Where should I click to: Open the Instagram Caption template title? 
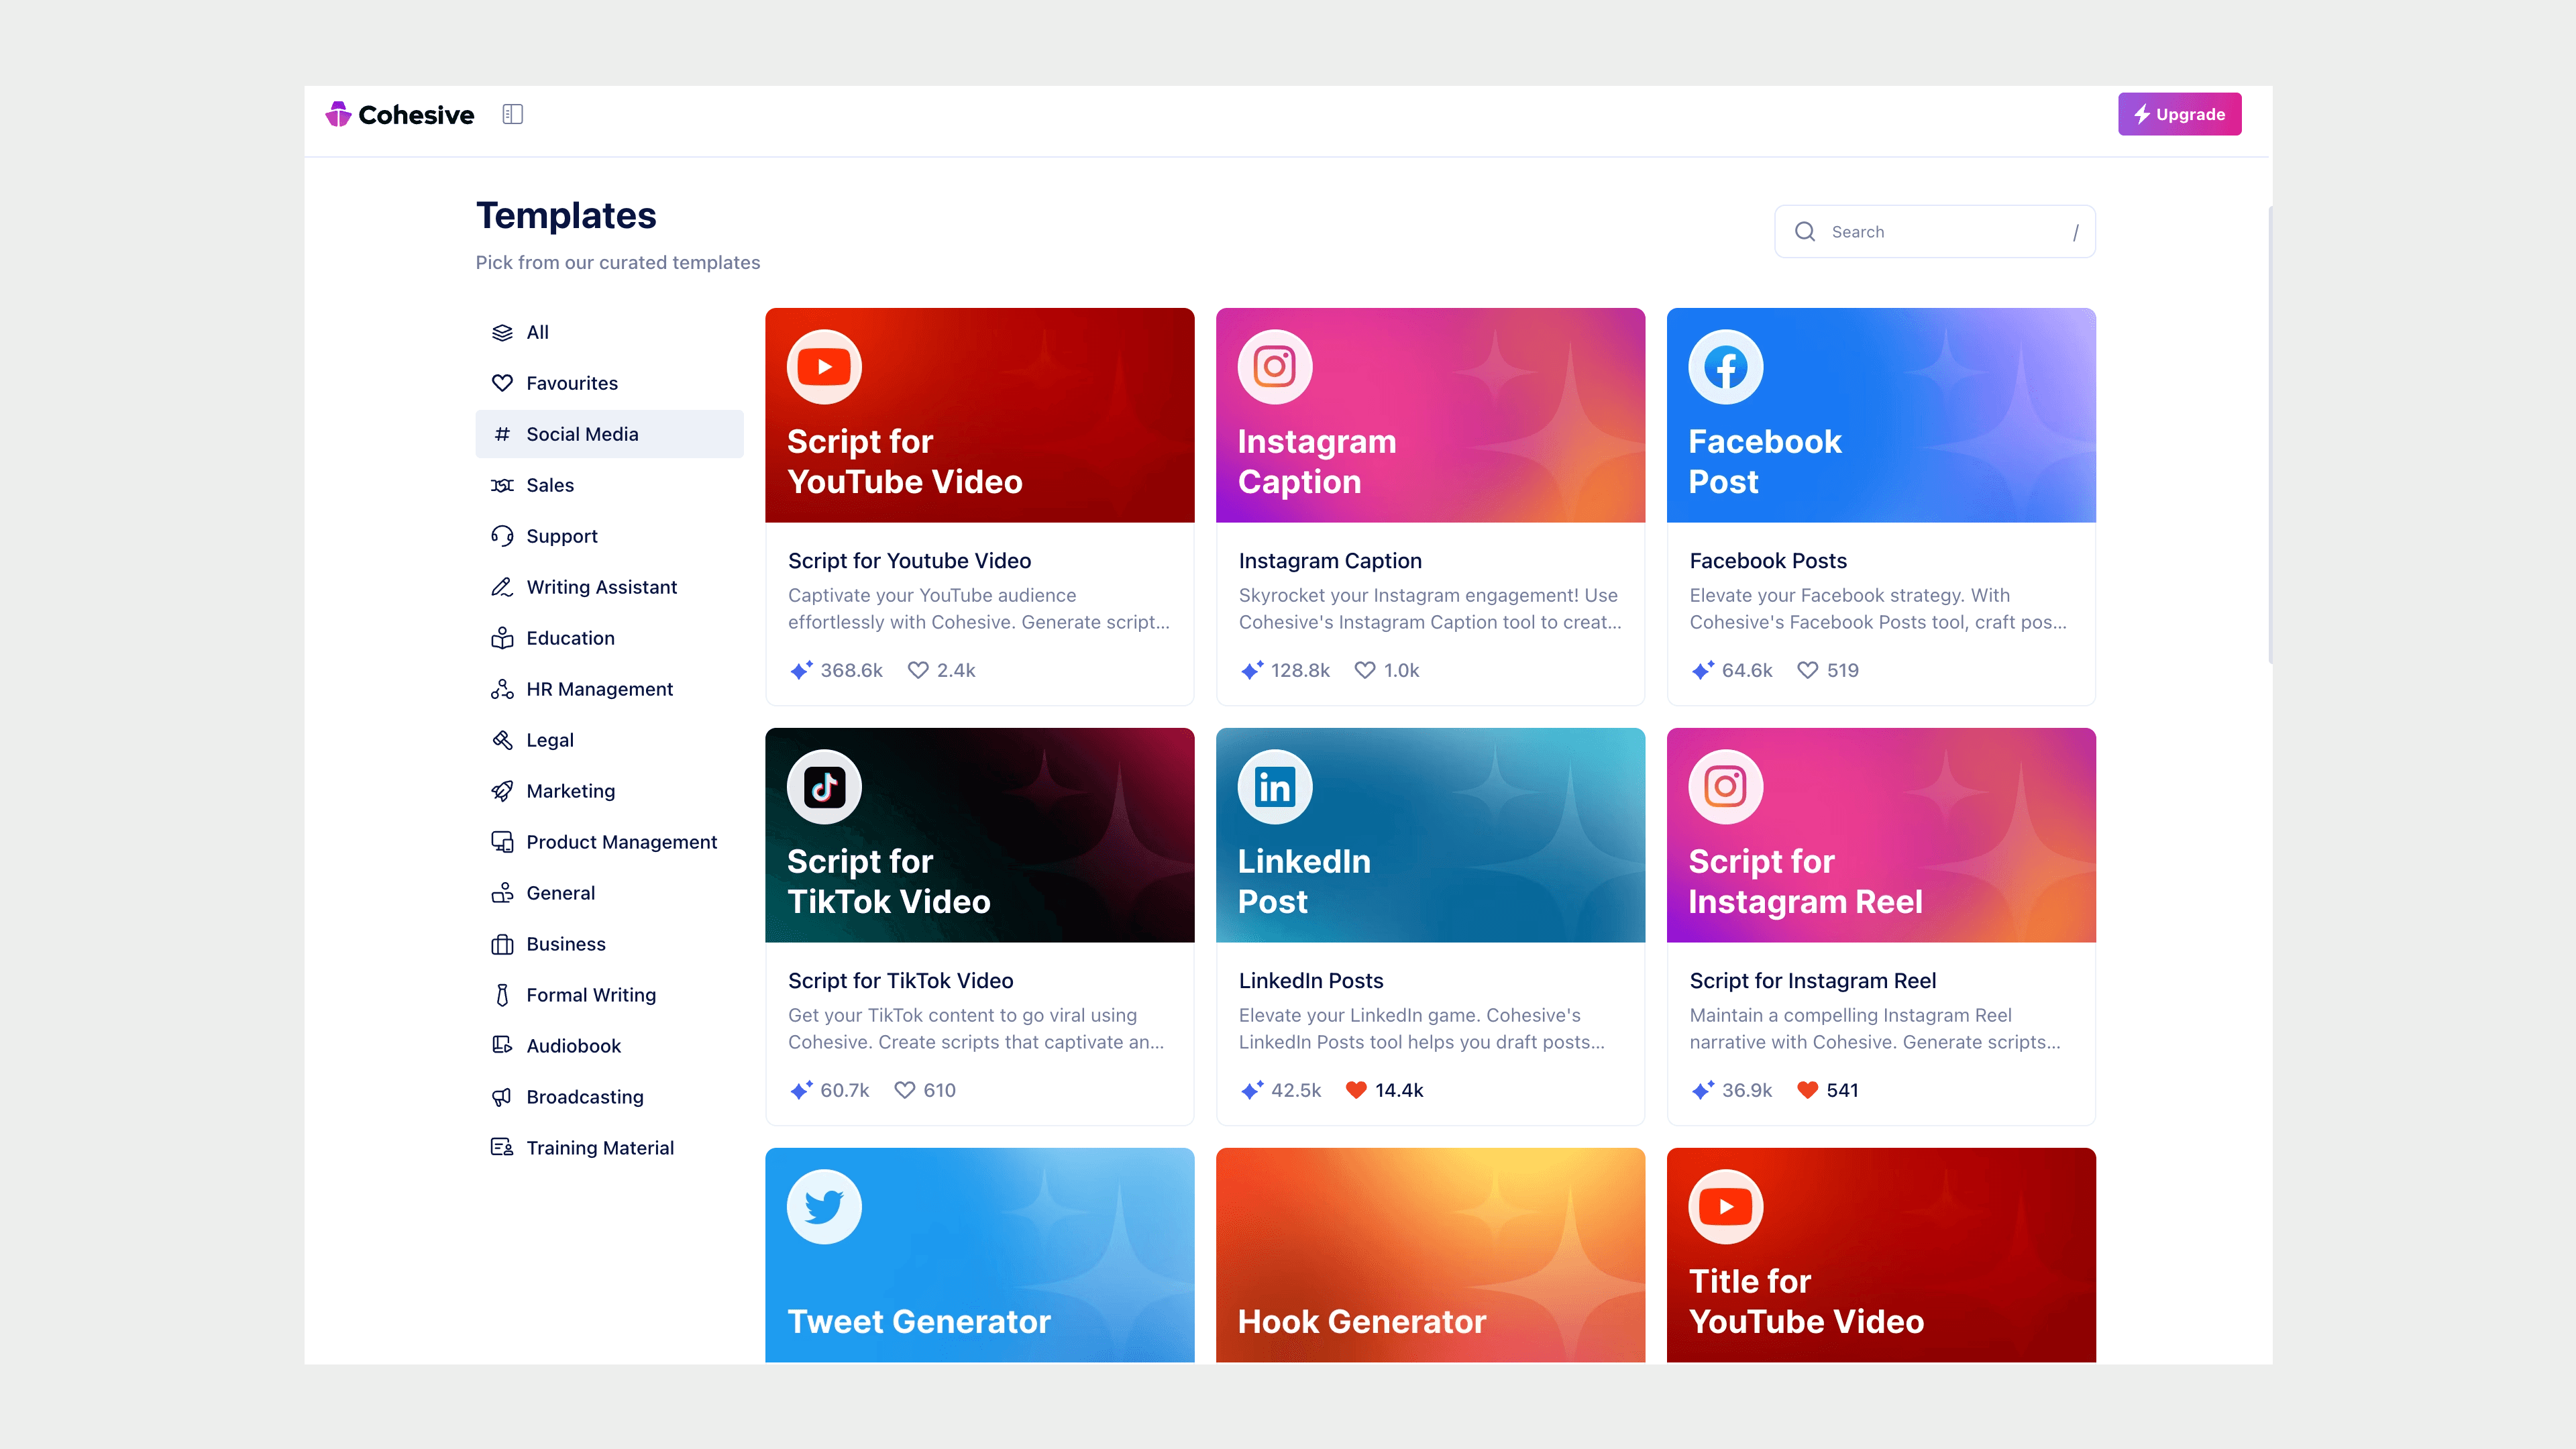[x=1329, y=561]
